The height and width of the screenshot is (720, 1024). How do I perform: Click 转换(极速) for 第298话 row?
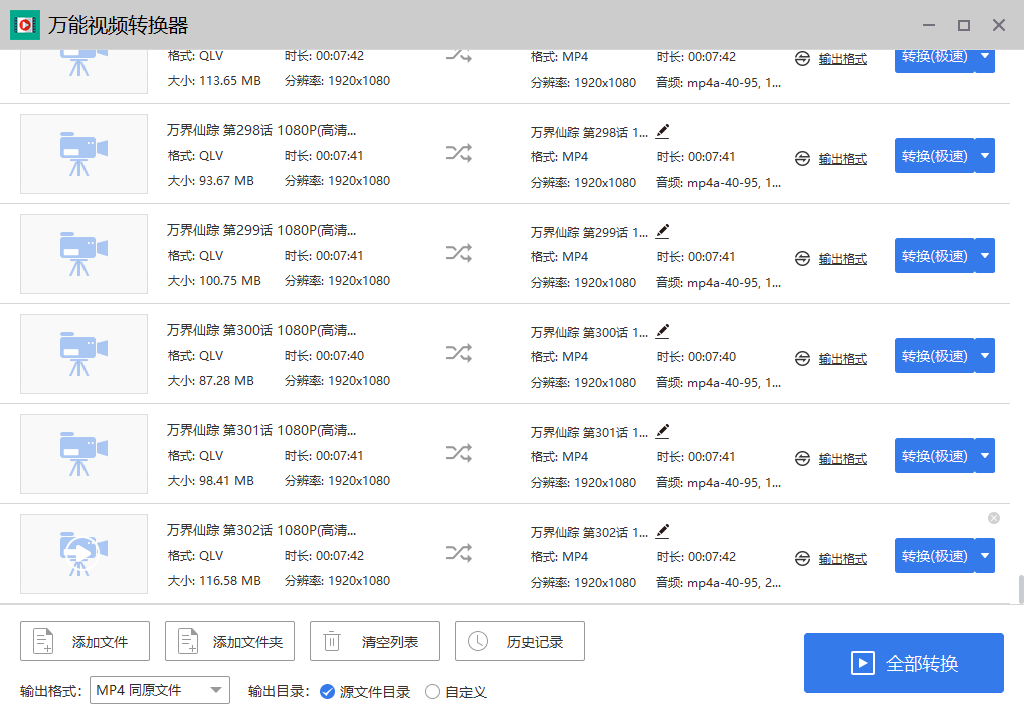[935, 155]
